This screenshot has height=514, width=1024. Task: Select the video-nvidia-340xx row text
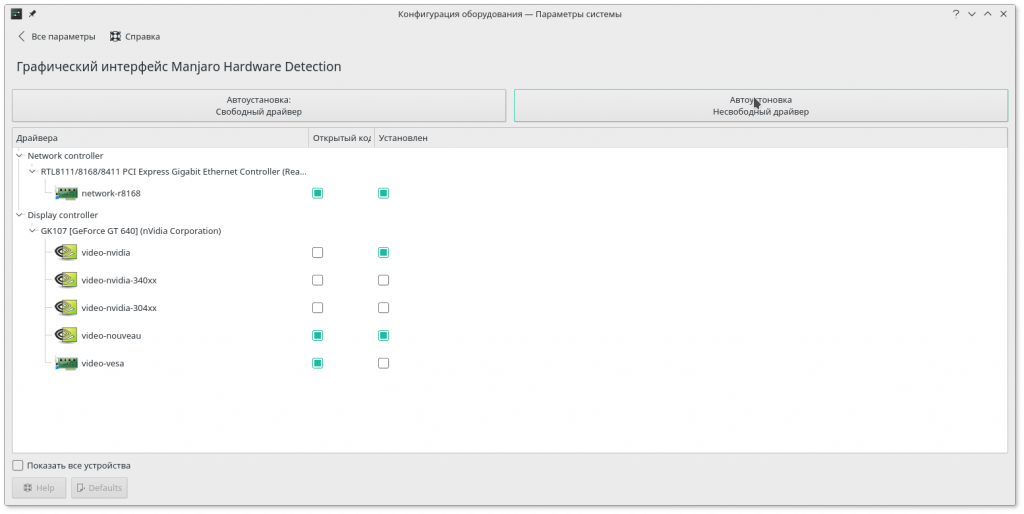119,280
